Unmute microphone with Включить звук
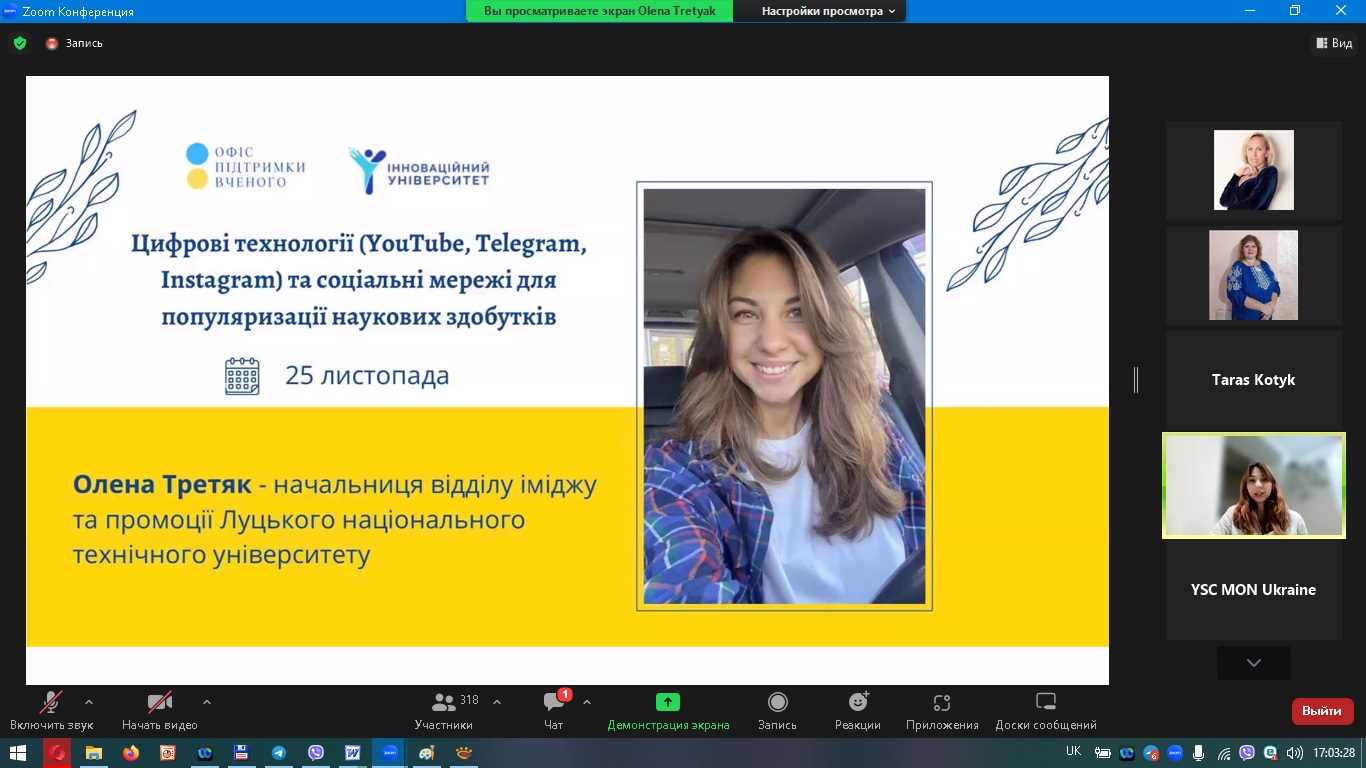Image resolution: width=1366 pixels, height=768 pixels. click(x=51, y=710)
